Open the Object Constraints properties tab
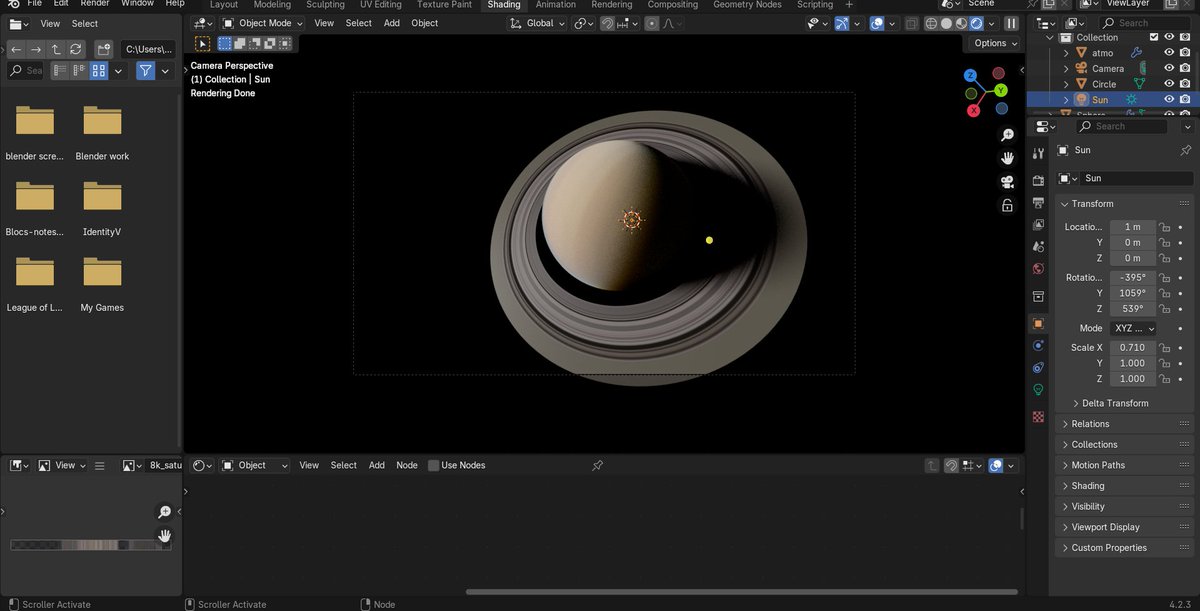Image resolution: width=1200 pixels, height=611 pixels. (1038, 368)
